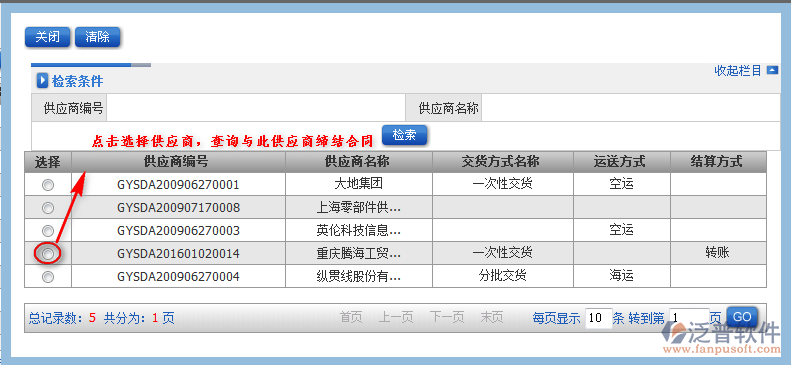Pick radio button for GYSDA200906270004
Screen dimensions: 791x365
click(47, 277)
